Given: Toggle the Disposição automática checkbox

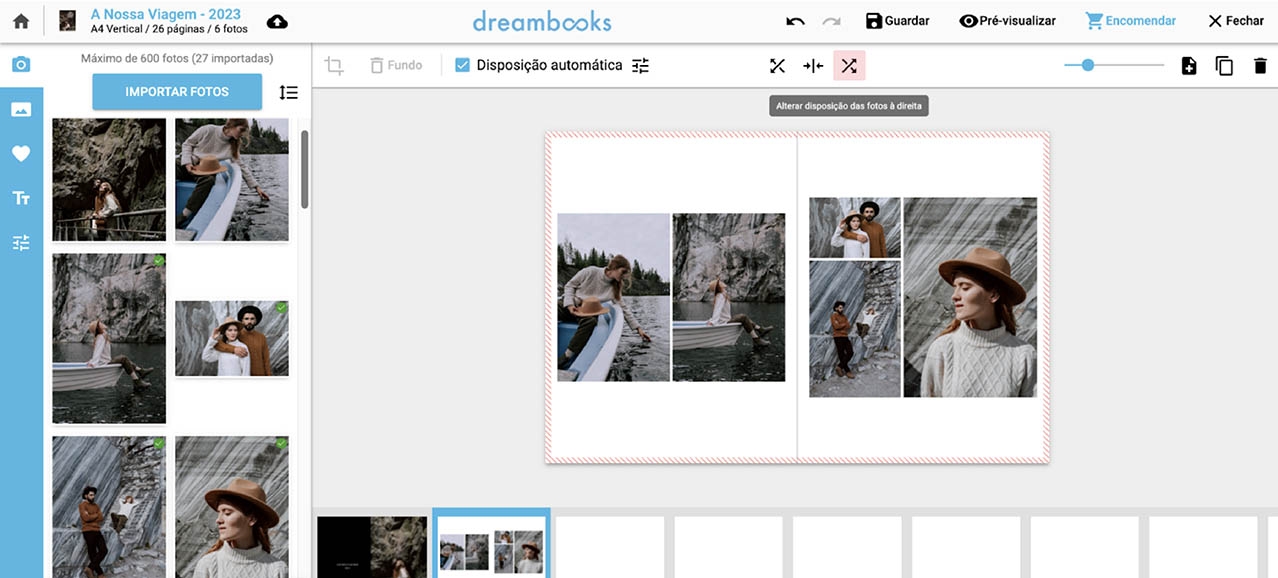Looking at the screenshot, I should pyautogui.click(x=462, y=64).
